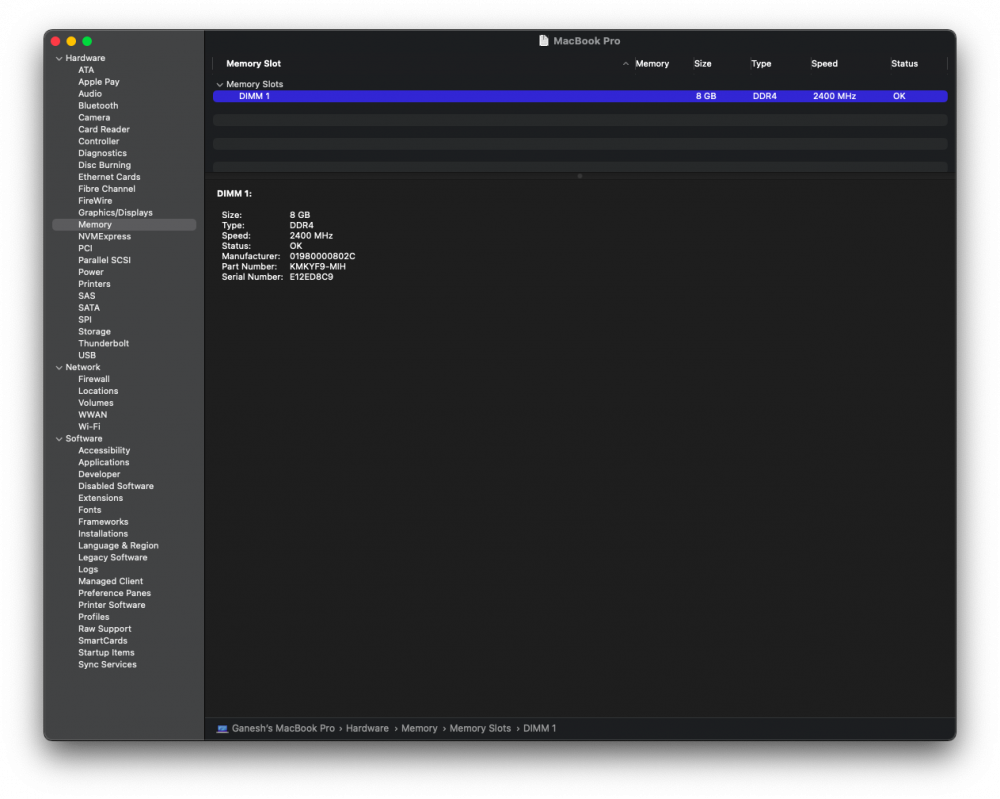The width and height of the screenshot is (1000, 799).
Task: Sort by the Memory Slot column header
Action: [x=253, y=64]
